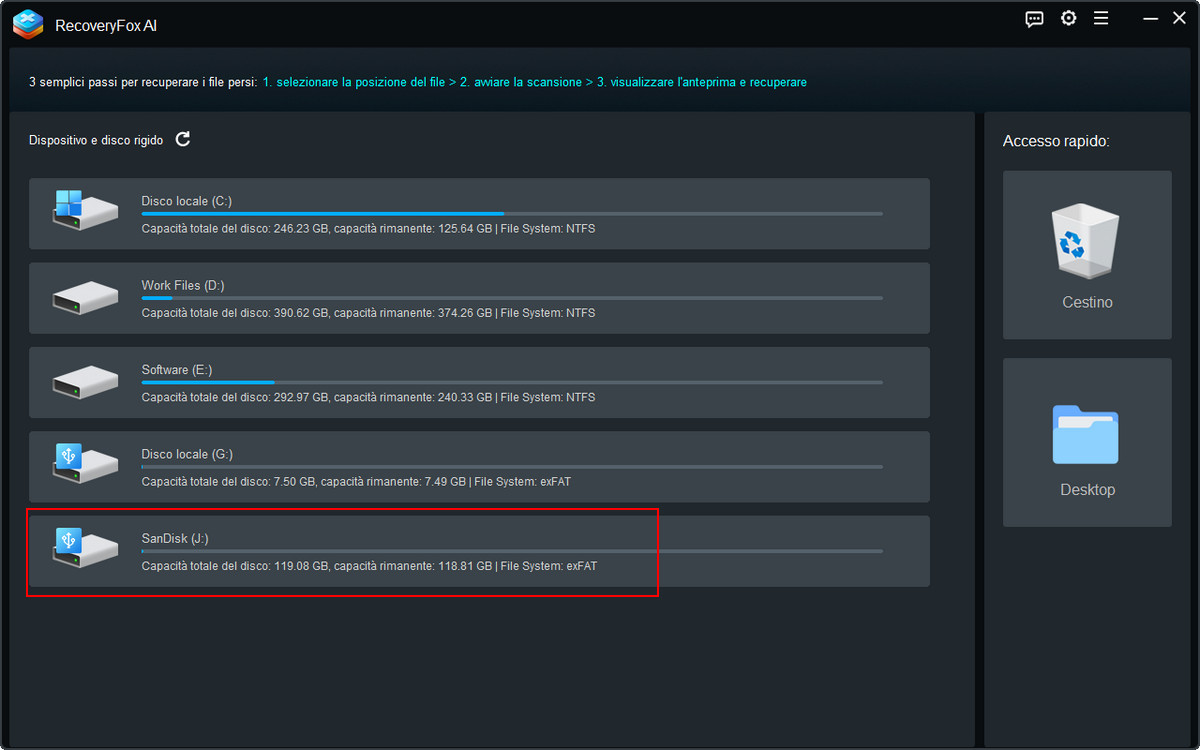Click step 2 'avviare la scansione' text
The image size is (1200, 750).
coord(520,82)
